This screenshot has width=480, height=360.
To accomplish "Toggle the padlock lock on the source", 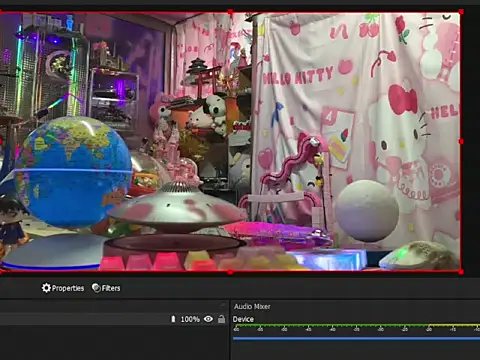I will coord(221,319).
